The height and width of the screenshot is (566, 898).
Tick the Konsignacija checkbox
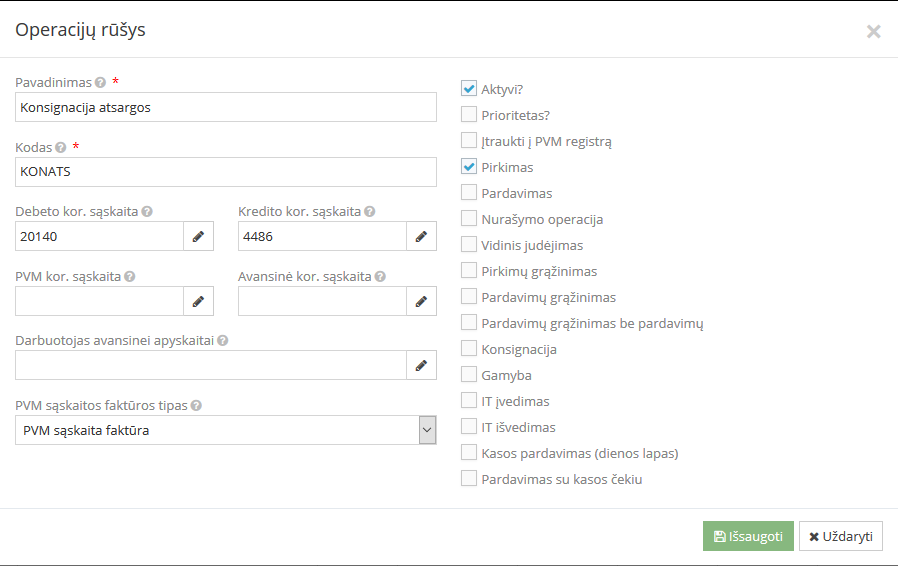pyautogui.click(x=469, y=349)
